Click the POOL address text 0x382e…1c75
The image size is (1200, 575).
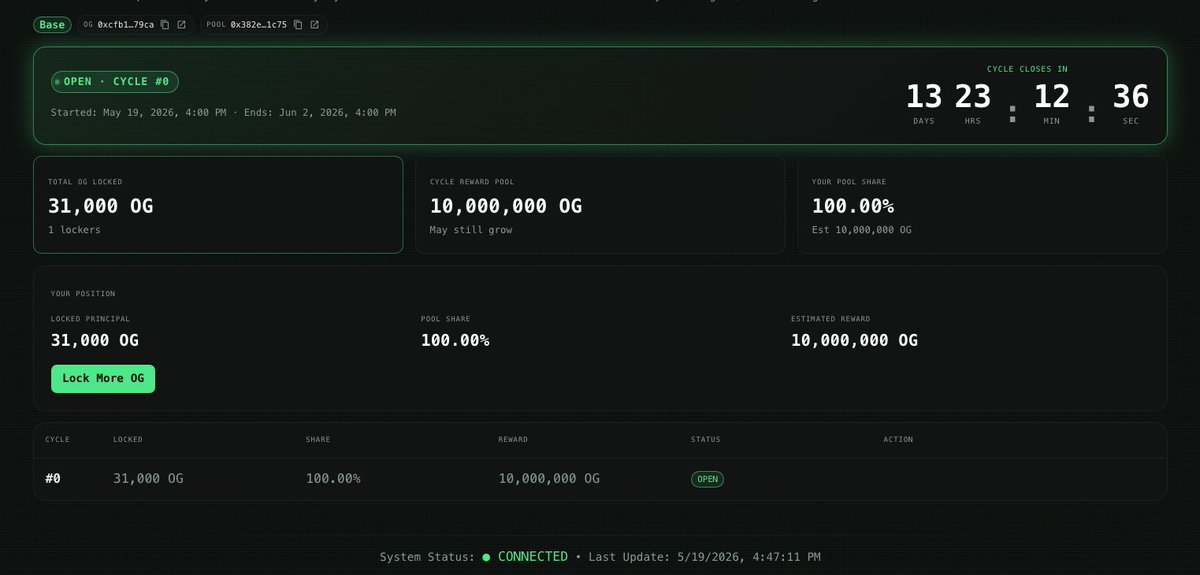(x=258, y=24)
